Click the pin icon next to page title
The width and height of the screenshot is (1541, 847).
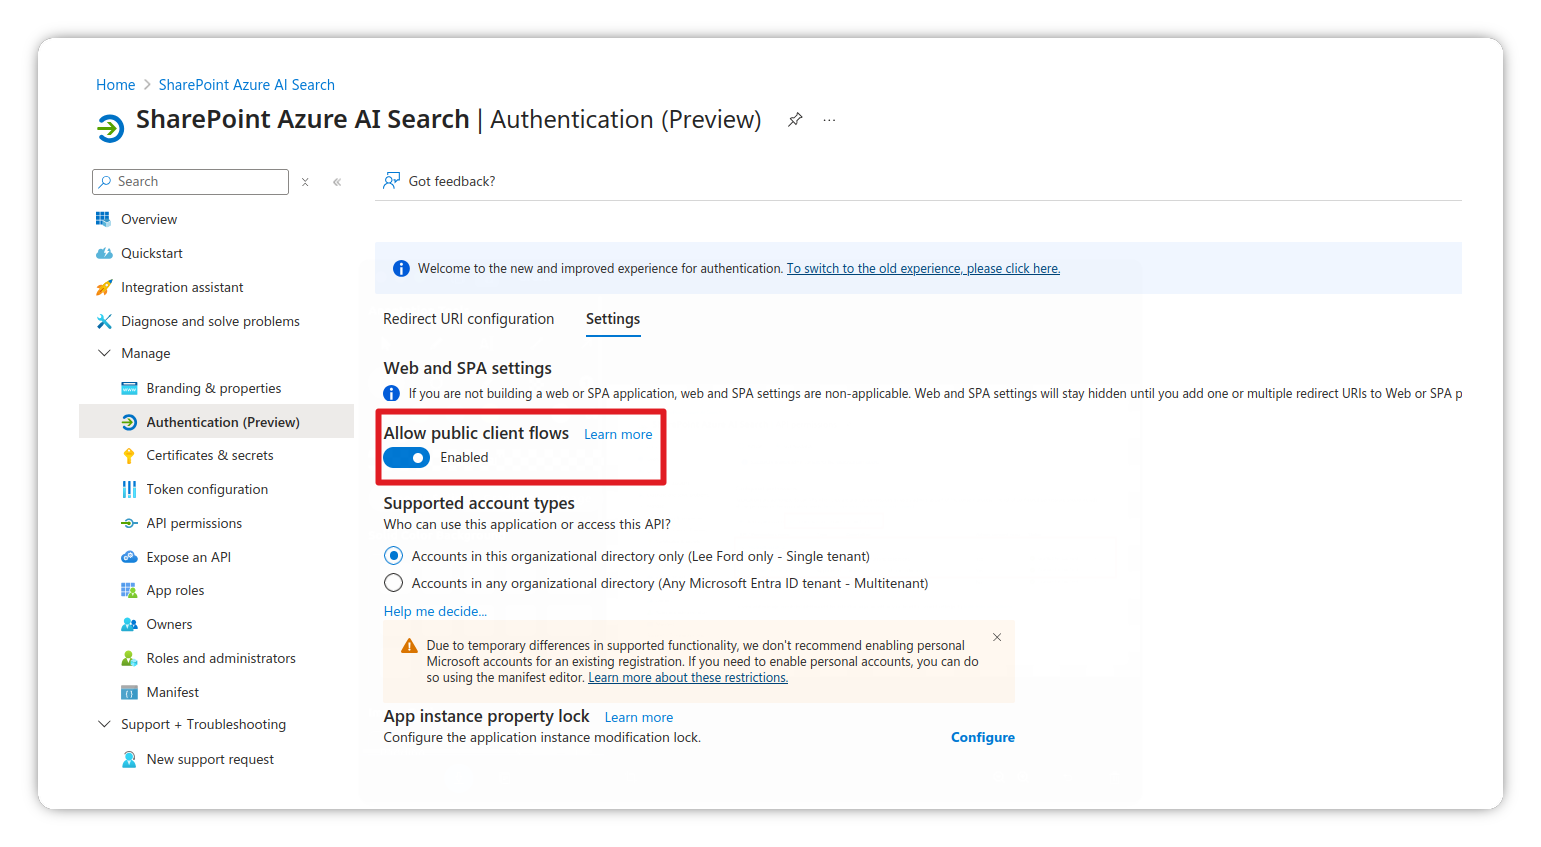coord(794,119)
